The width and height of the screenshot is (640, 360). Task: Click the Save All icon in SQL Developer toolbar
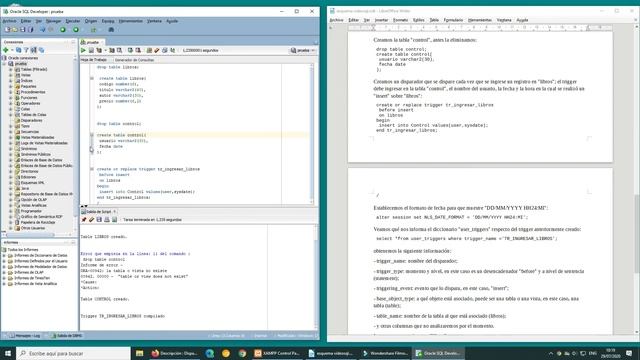click(30, 29)
